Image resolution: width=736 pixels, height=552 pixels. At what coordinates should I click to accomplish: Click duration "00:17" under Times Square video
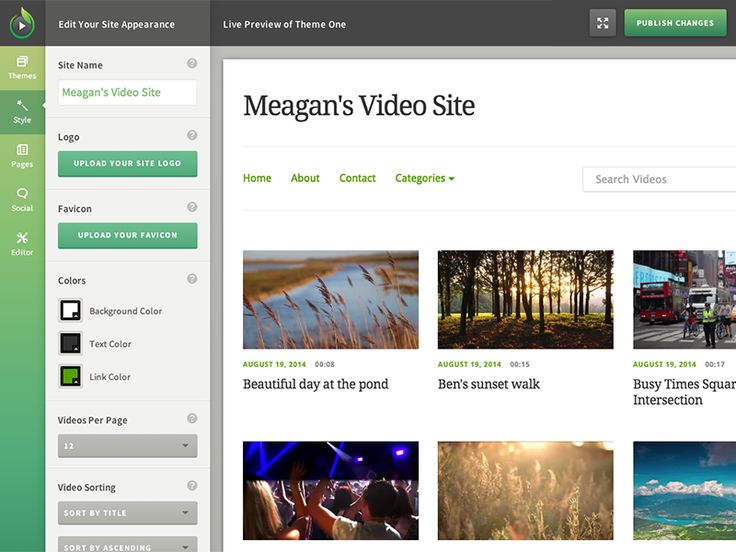(x=715, y=364)
